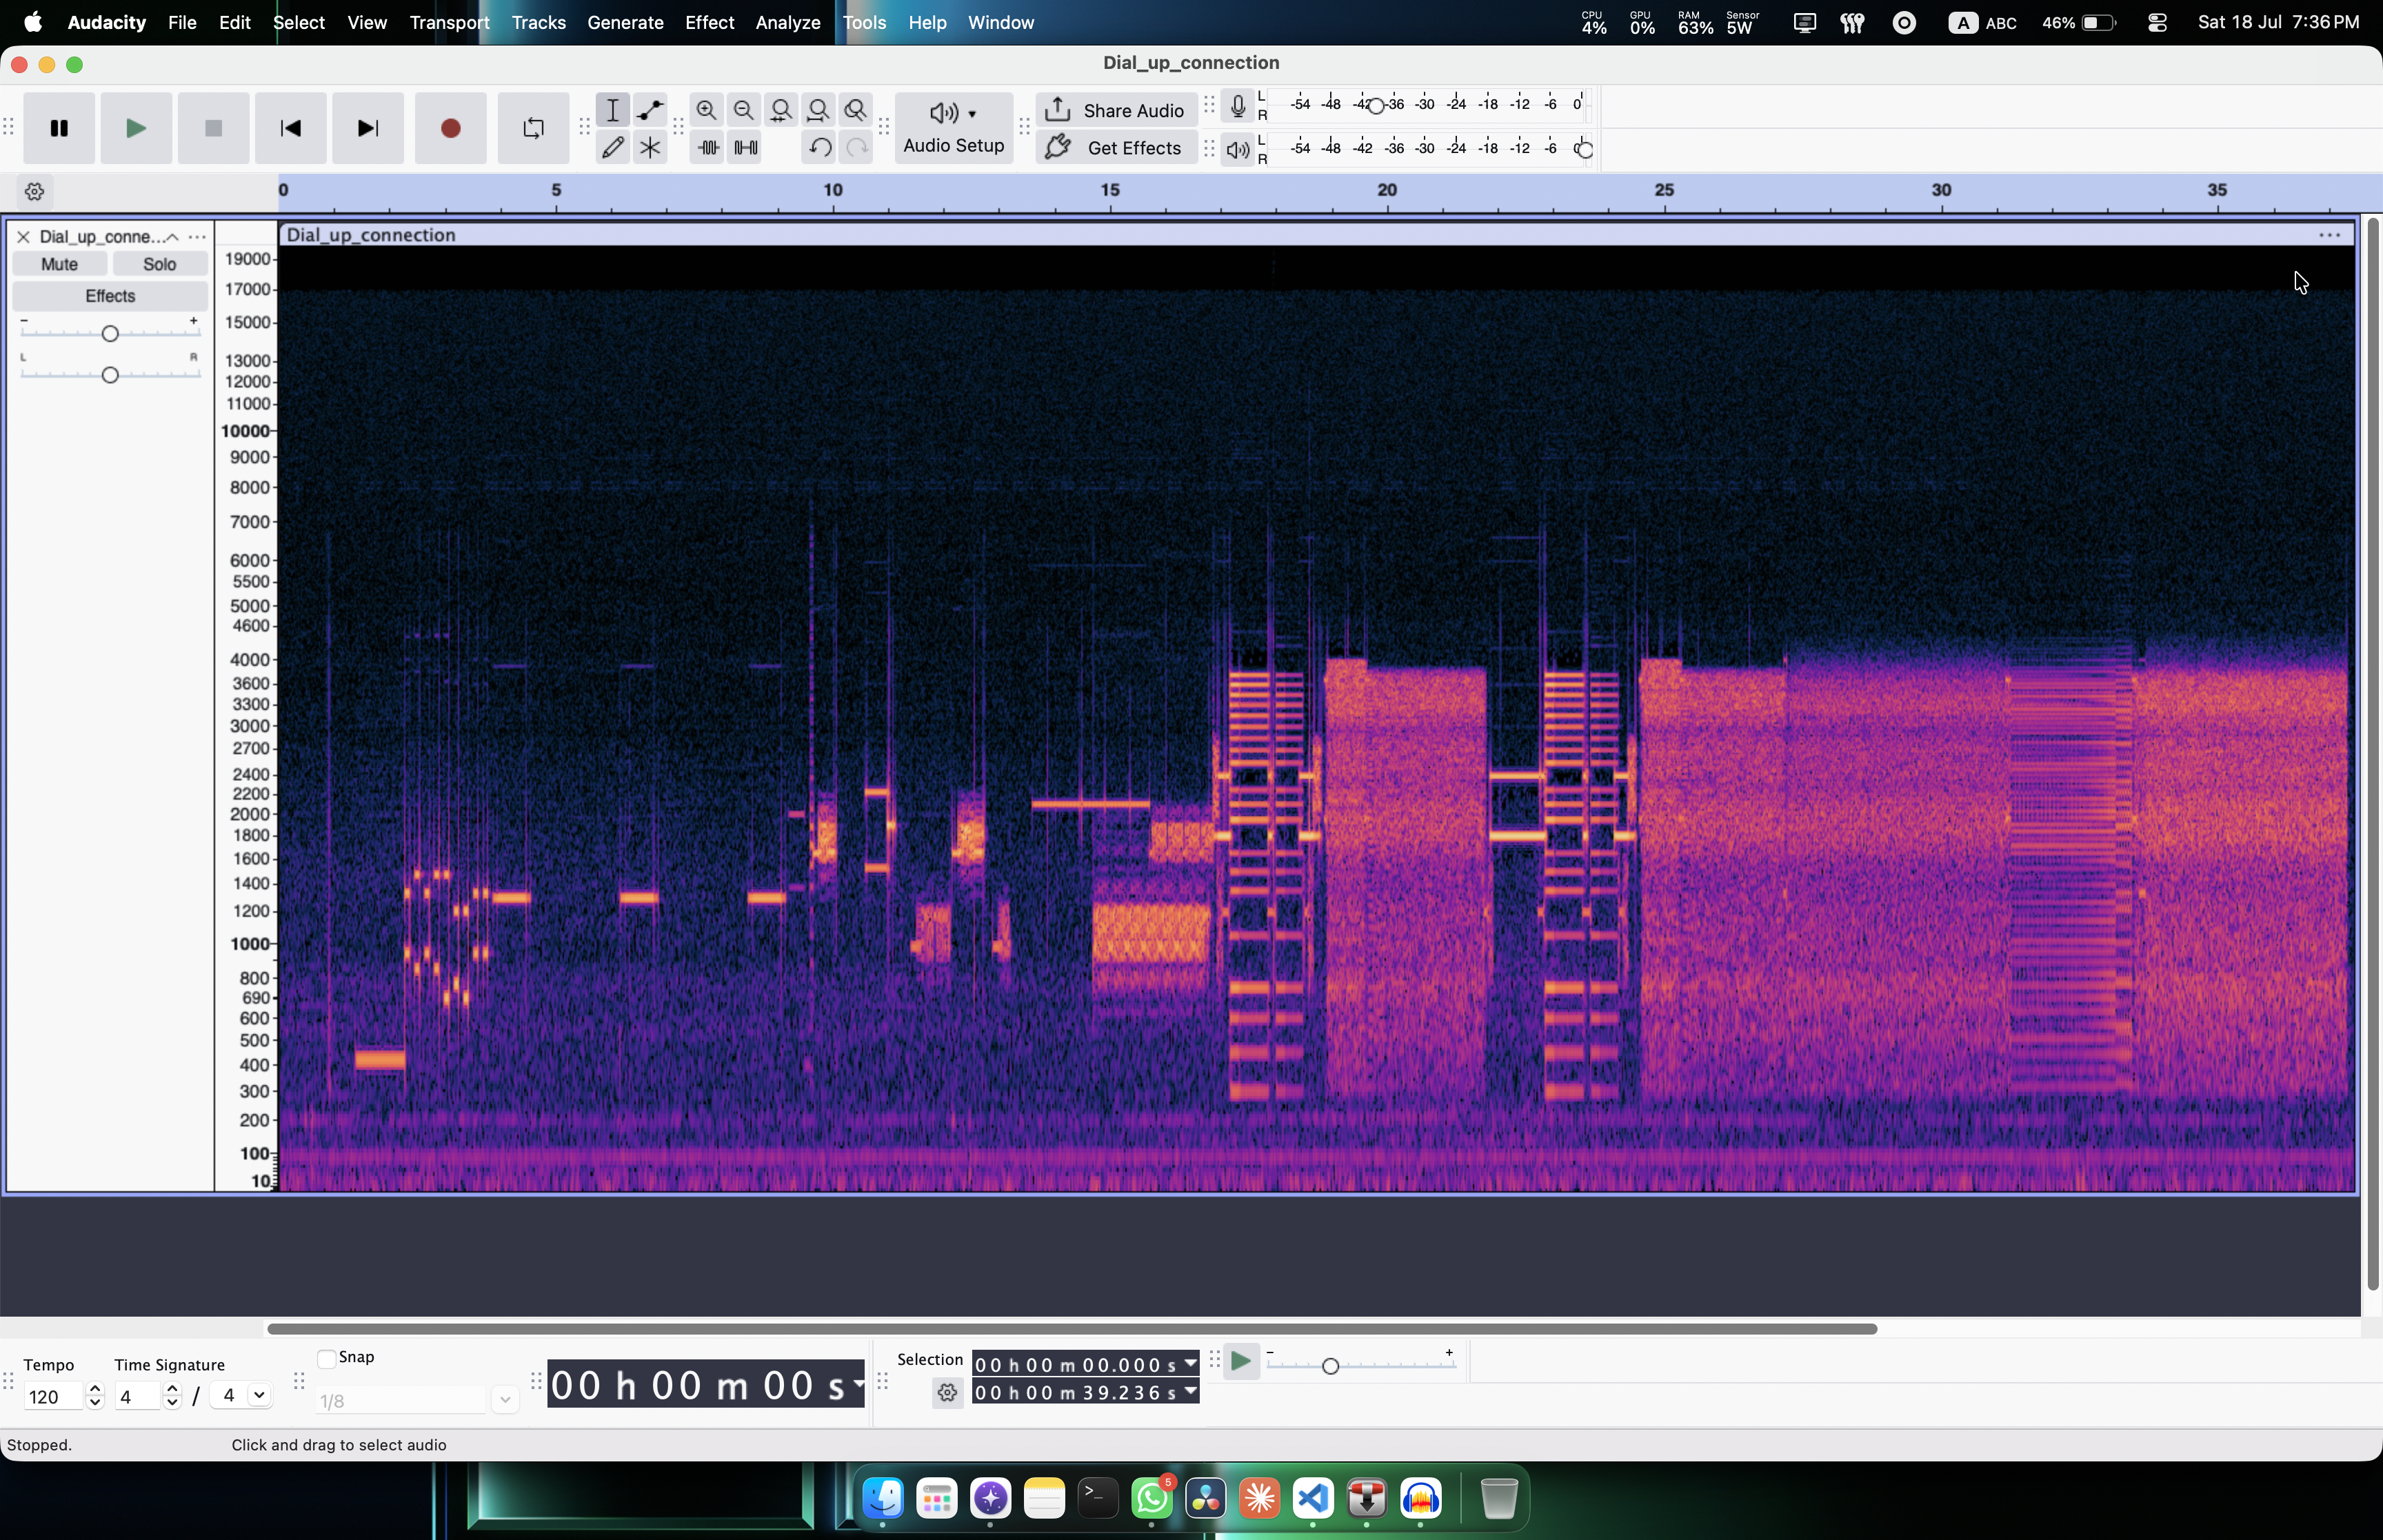Image resolution: width=2383 pixels, height=1540 pixels.
Task: Skip to end of the track
Action: [x=368, y=128]
